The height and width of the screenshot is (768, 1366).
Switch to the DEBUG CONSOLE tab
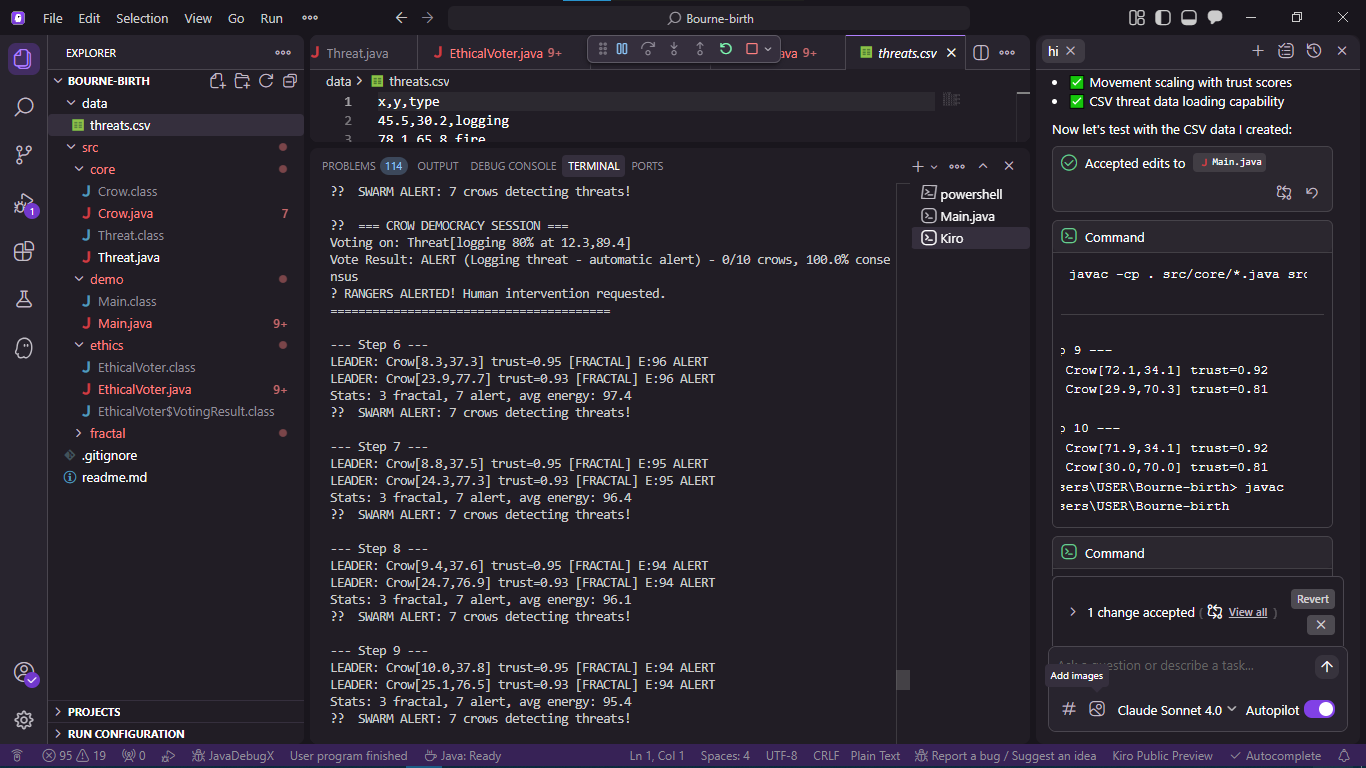[513, 166]
